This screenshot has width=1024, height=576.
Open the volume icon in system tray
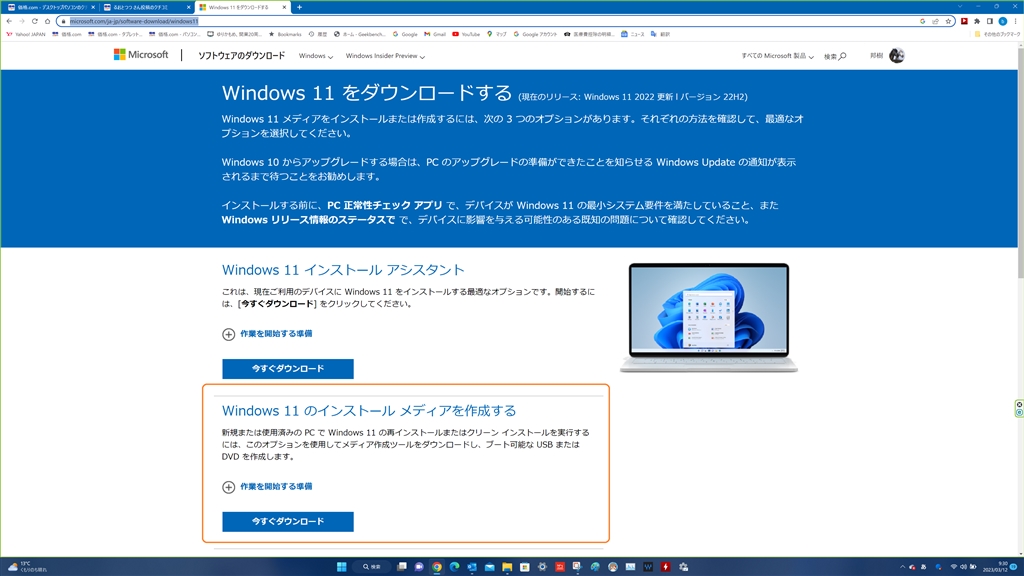point(963,567)
